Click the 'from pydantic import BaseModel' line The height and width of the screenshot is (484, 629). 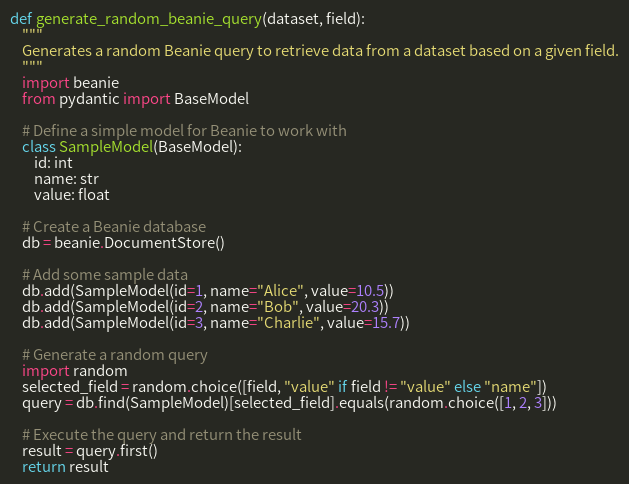(x=136, y=99)
